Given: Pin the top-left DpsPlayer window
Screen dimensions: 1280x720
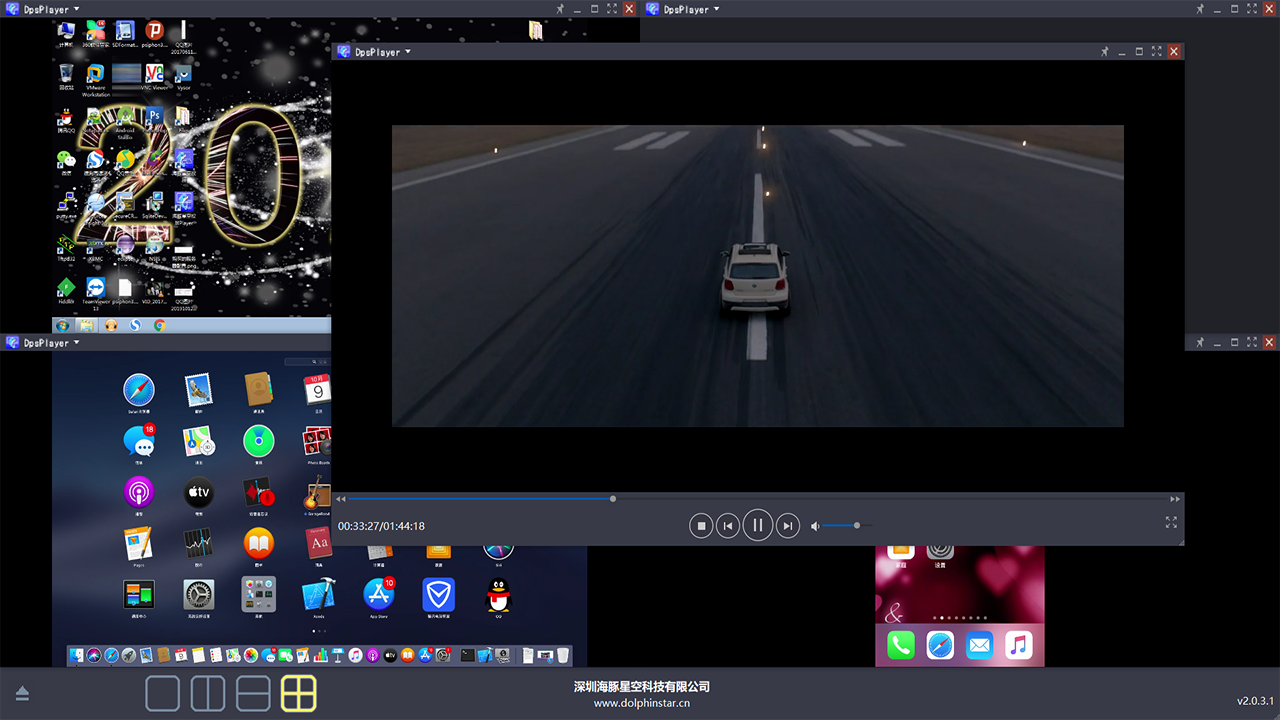Looking at the screenshot, I should point(561,9).
